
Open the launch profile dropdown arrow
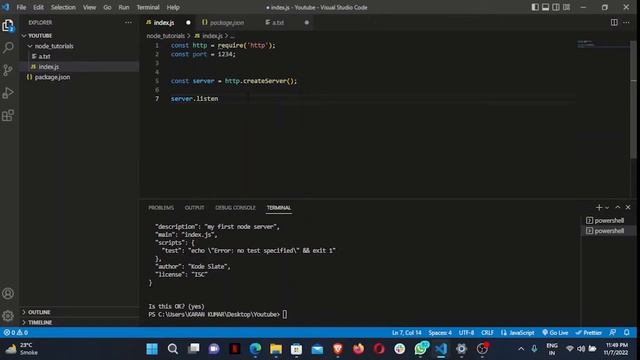(x=607, y=208)
